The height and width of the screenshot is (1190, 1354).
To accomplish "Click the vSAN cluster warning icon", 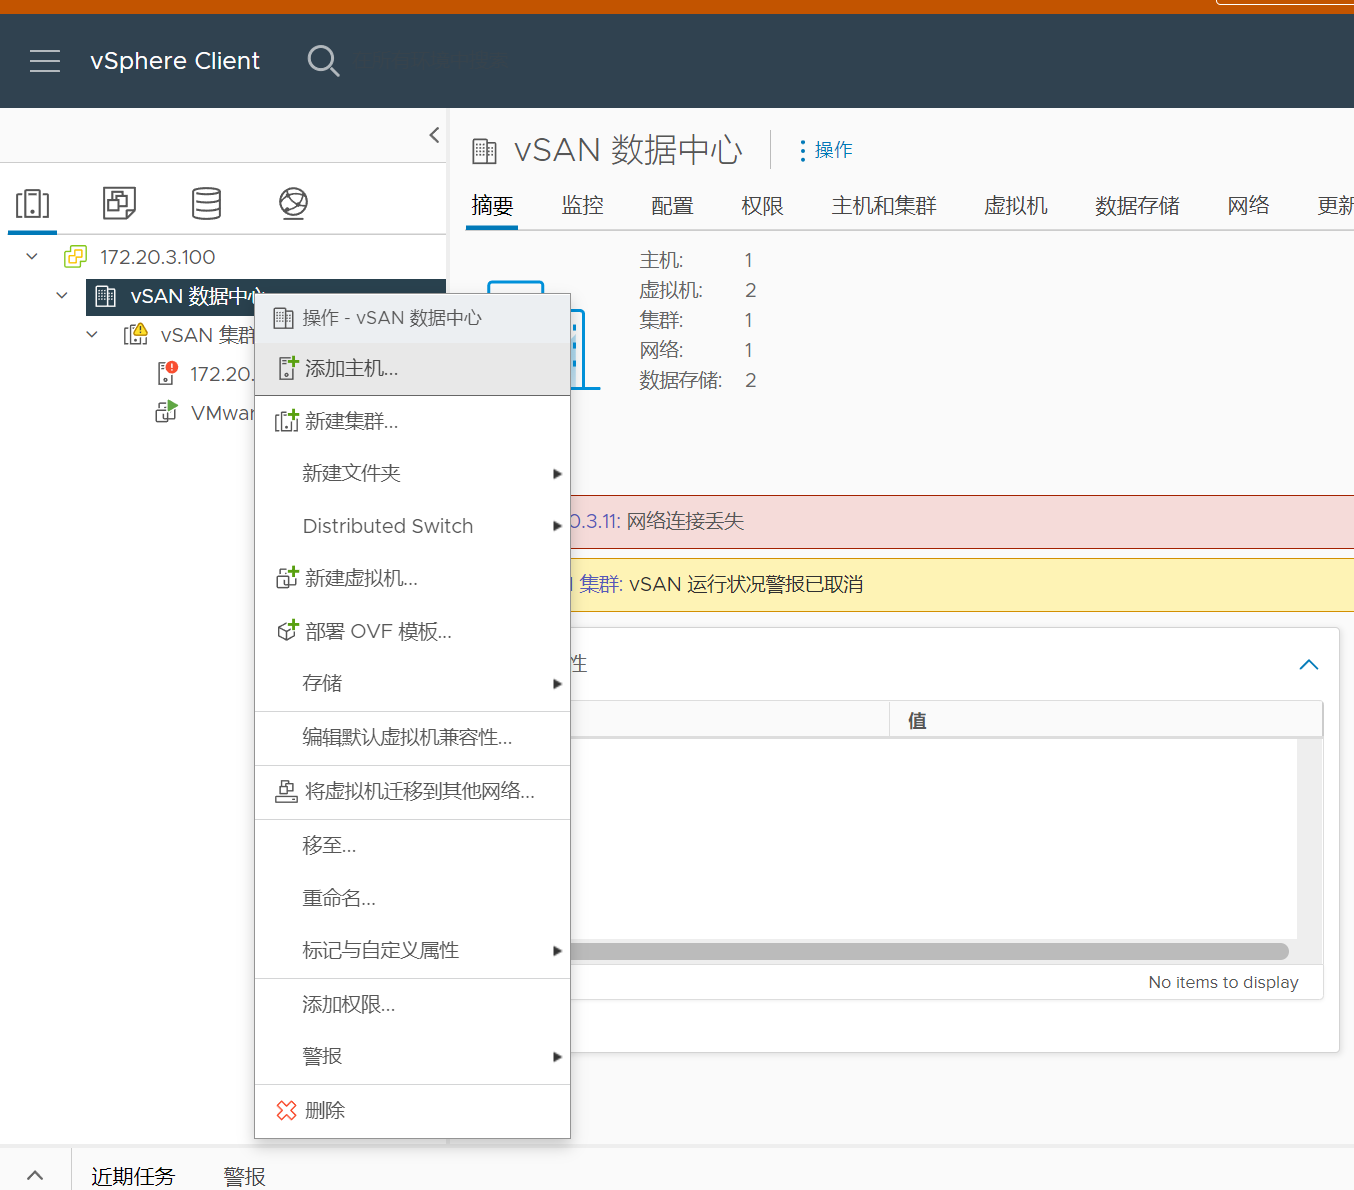I will pyautogui.click(x=136, y=334).
